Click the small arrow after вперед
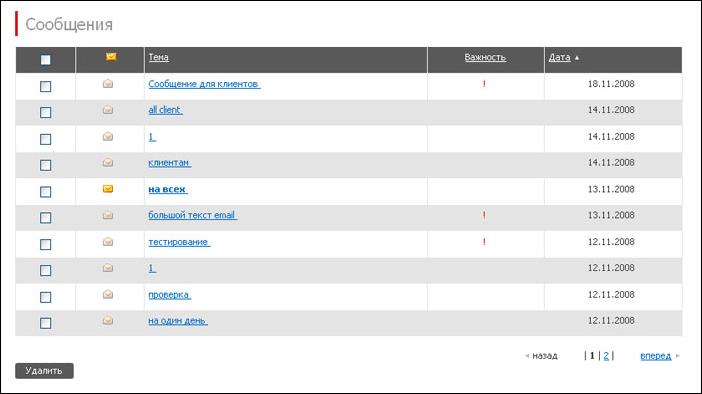This screenshot has height=394, width=702. point(677,356)
